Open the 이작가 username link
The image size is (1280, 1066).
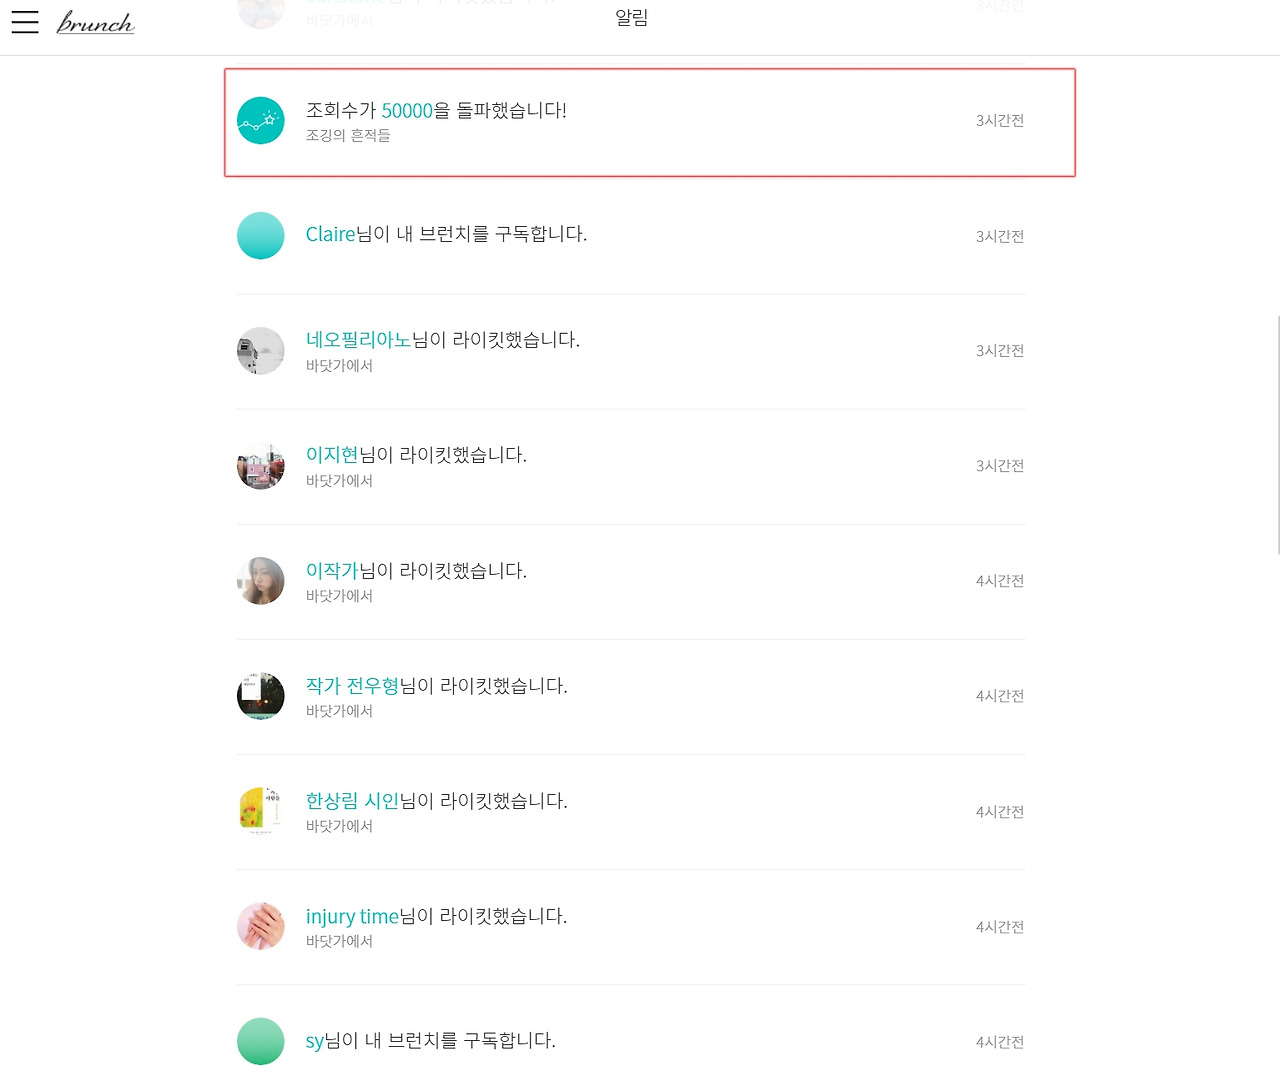332,571
